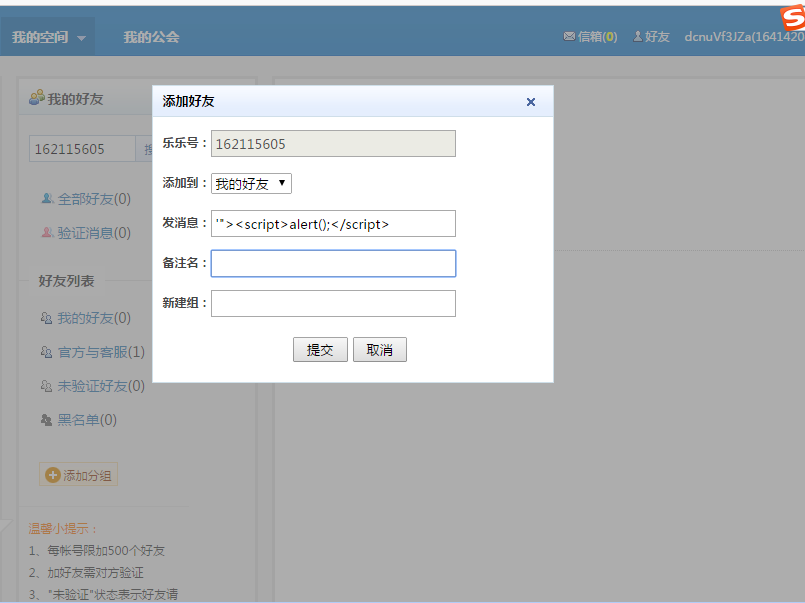The width and height of the screenshot is (805, 603).
Task: Click the 官方与客服 group icon
Action: click(46, 352)
